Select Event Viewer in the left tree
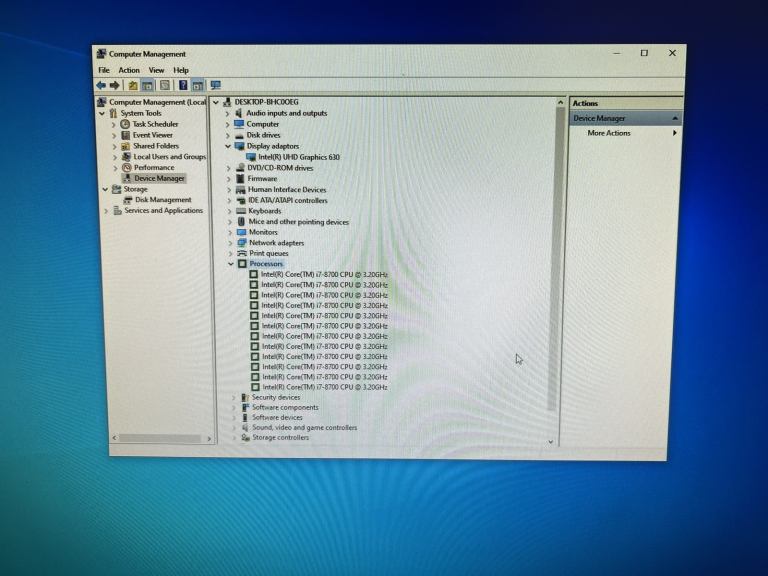Screen dimensions: 768x576 click(x=152, y=135)
